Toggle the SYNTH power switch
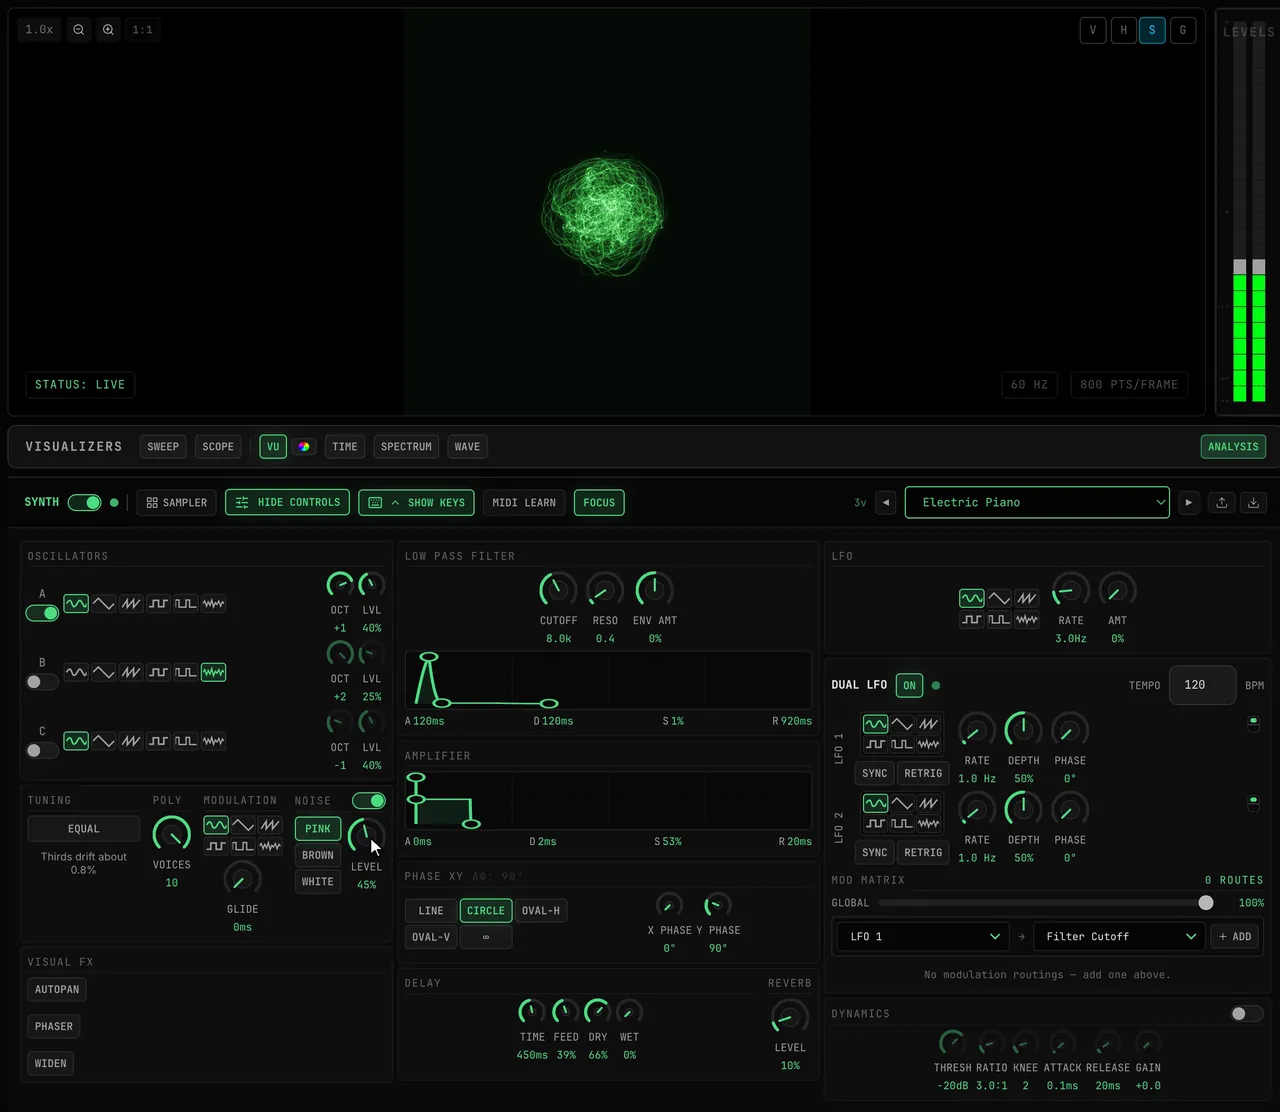 pyautogui.click(x=85, y=503)
